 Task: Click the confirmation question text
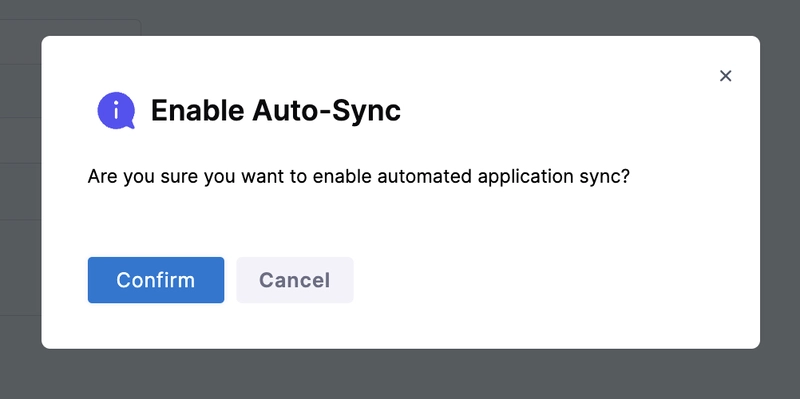pyautogui.click(x=359, y=177)
